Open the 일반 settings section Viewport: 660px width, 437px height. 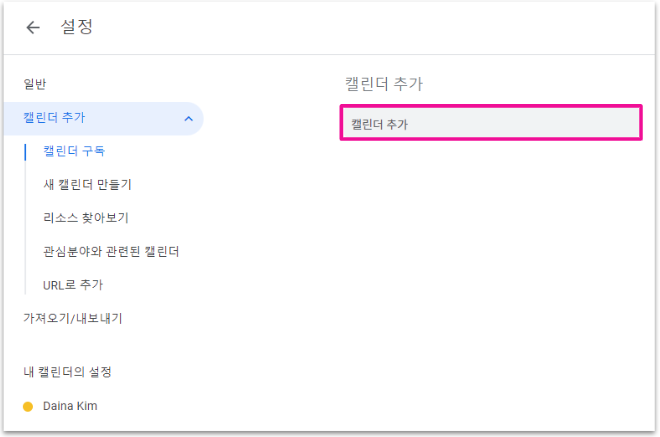35,84
